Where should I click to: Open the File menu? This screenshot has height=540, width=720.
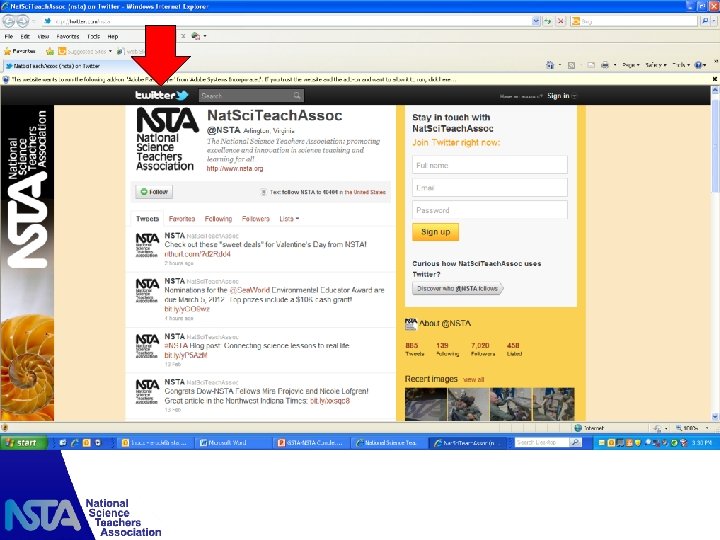[9, 36]
